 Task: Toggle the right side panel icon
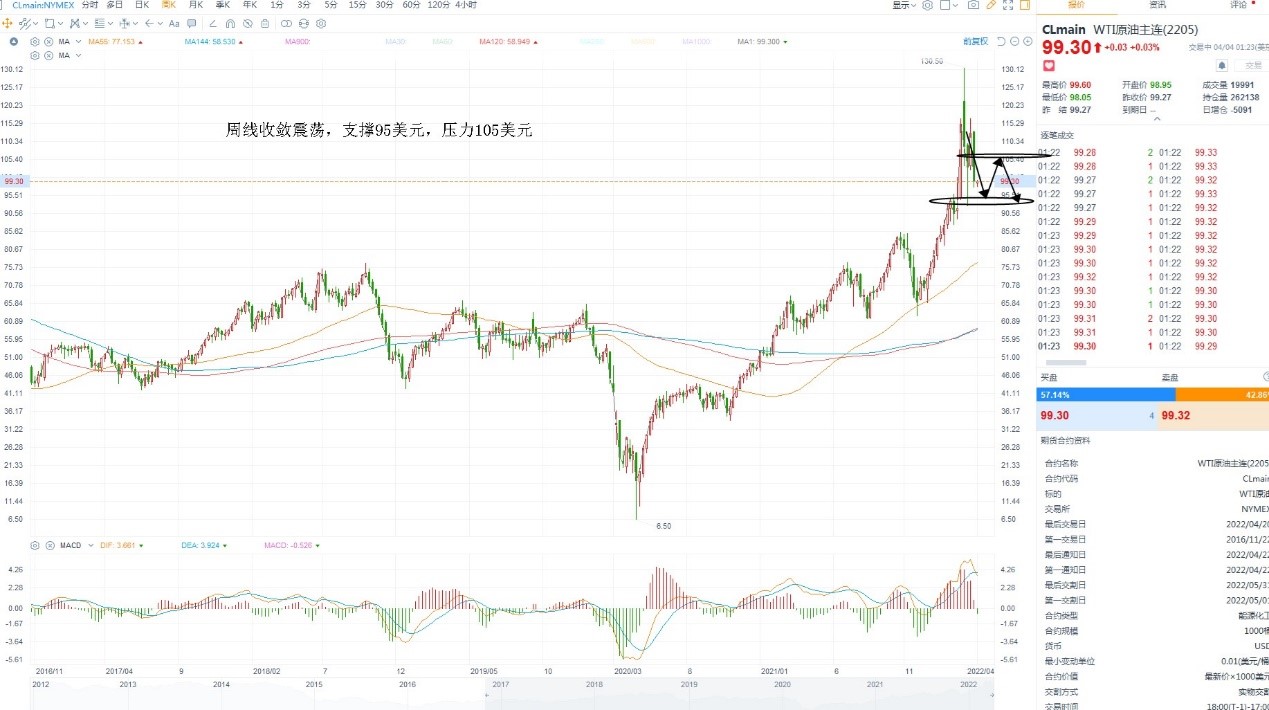point(1025,5)
